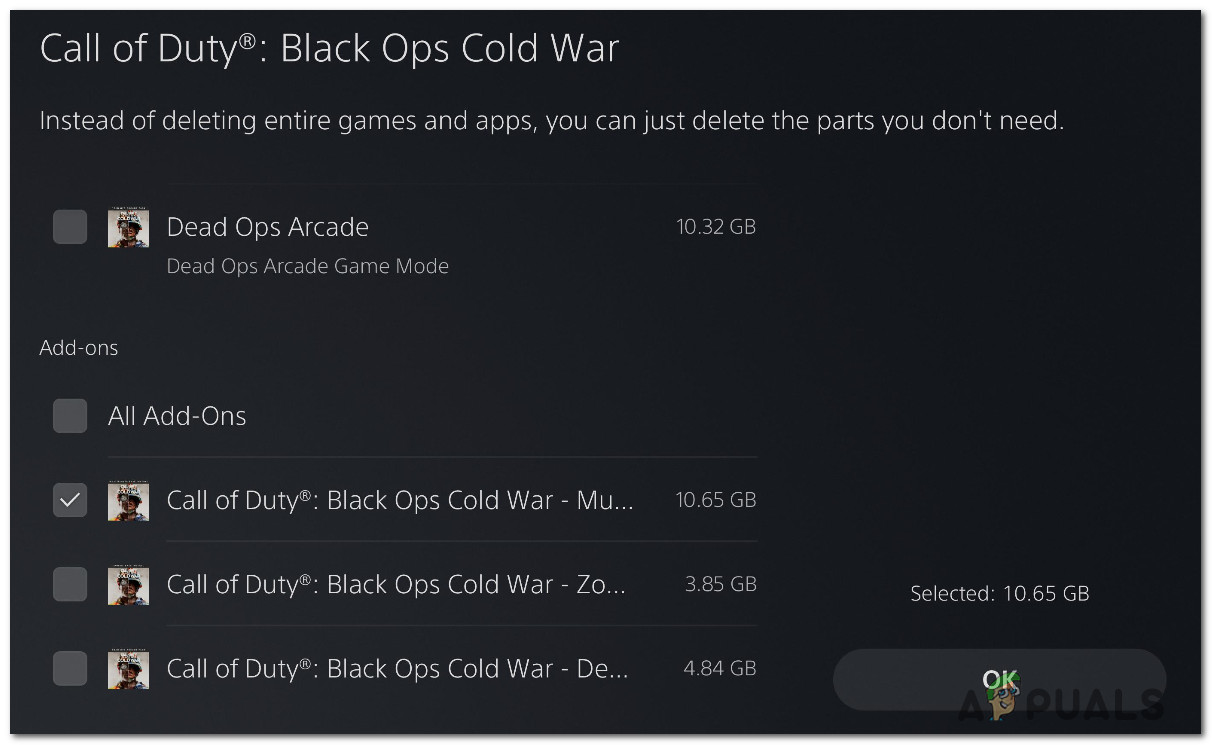Click the cover icon of the 4.84 GB add-on
The image size is (1212, 745).
pyautogui.click(x=128, y=668)
